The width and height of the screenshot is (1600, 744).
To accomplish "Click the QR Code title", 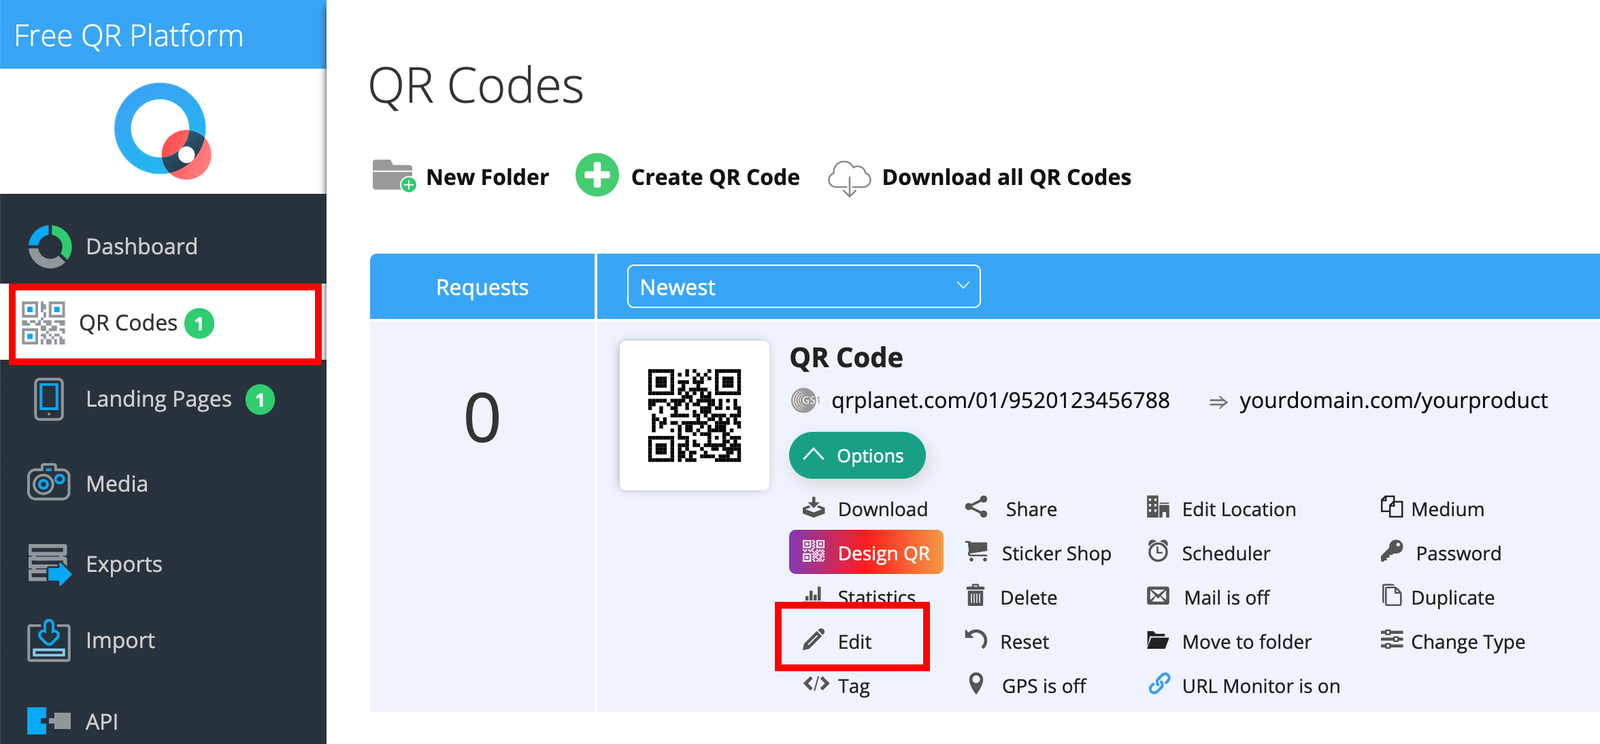I will click(x=846, y=357).
